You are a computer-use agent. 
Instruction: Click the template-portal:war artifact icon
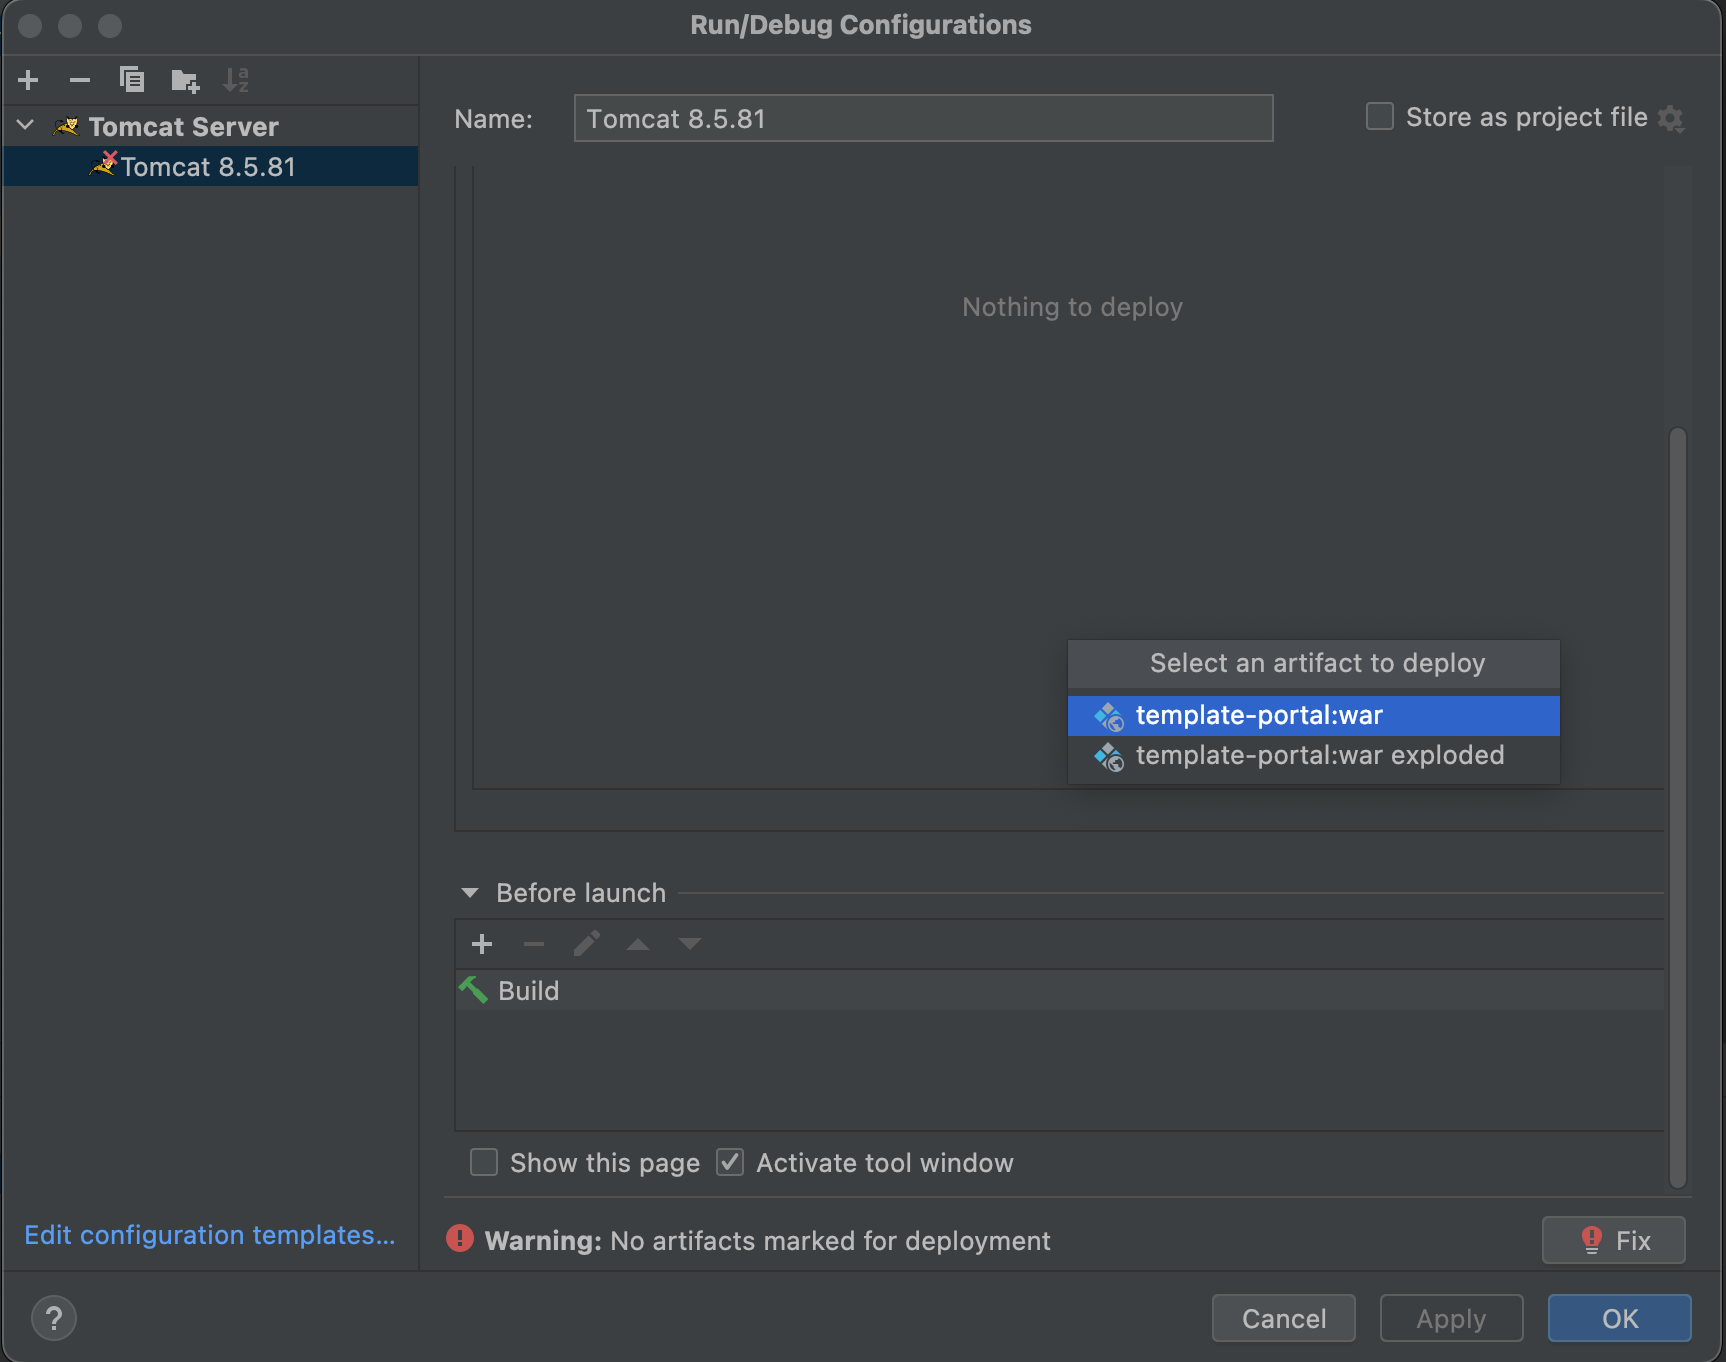tap(1109, 716)
